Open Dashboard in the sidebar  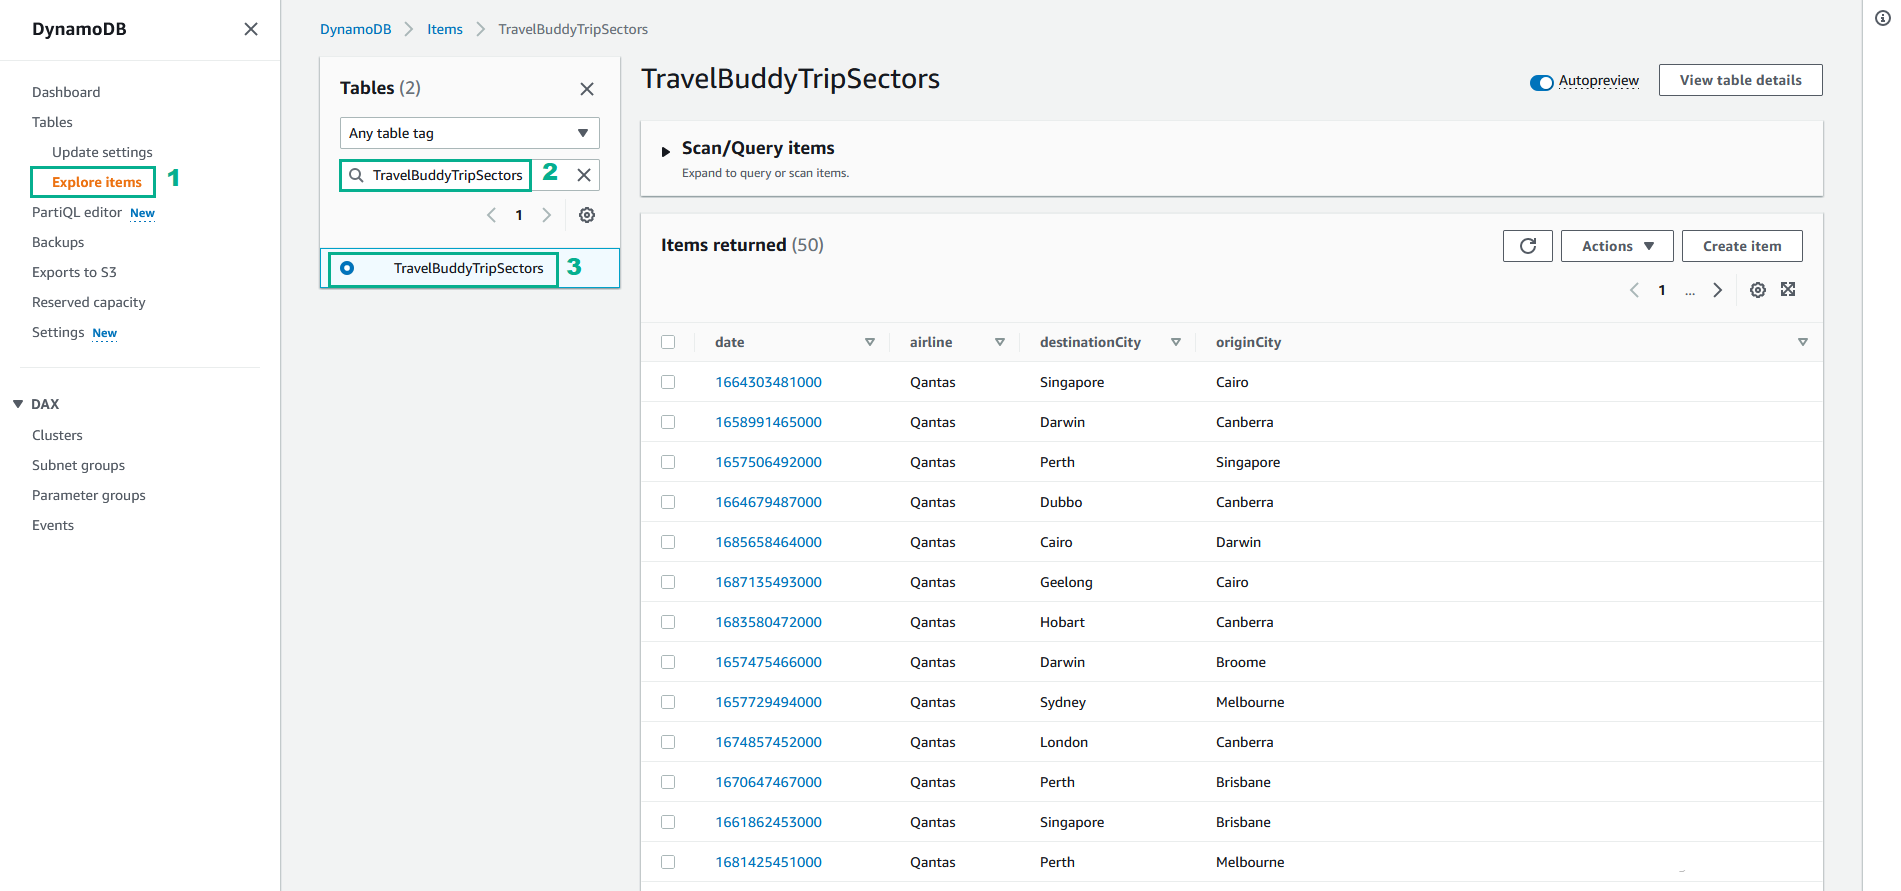[66, 92]
